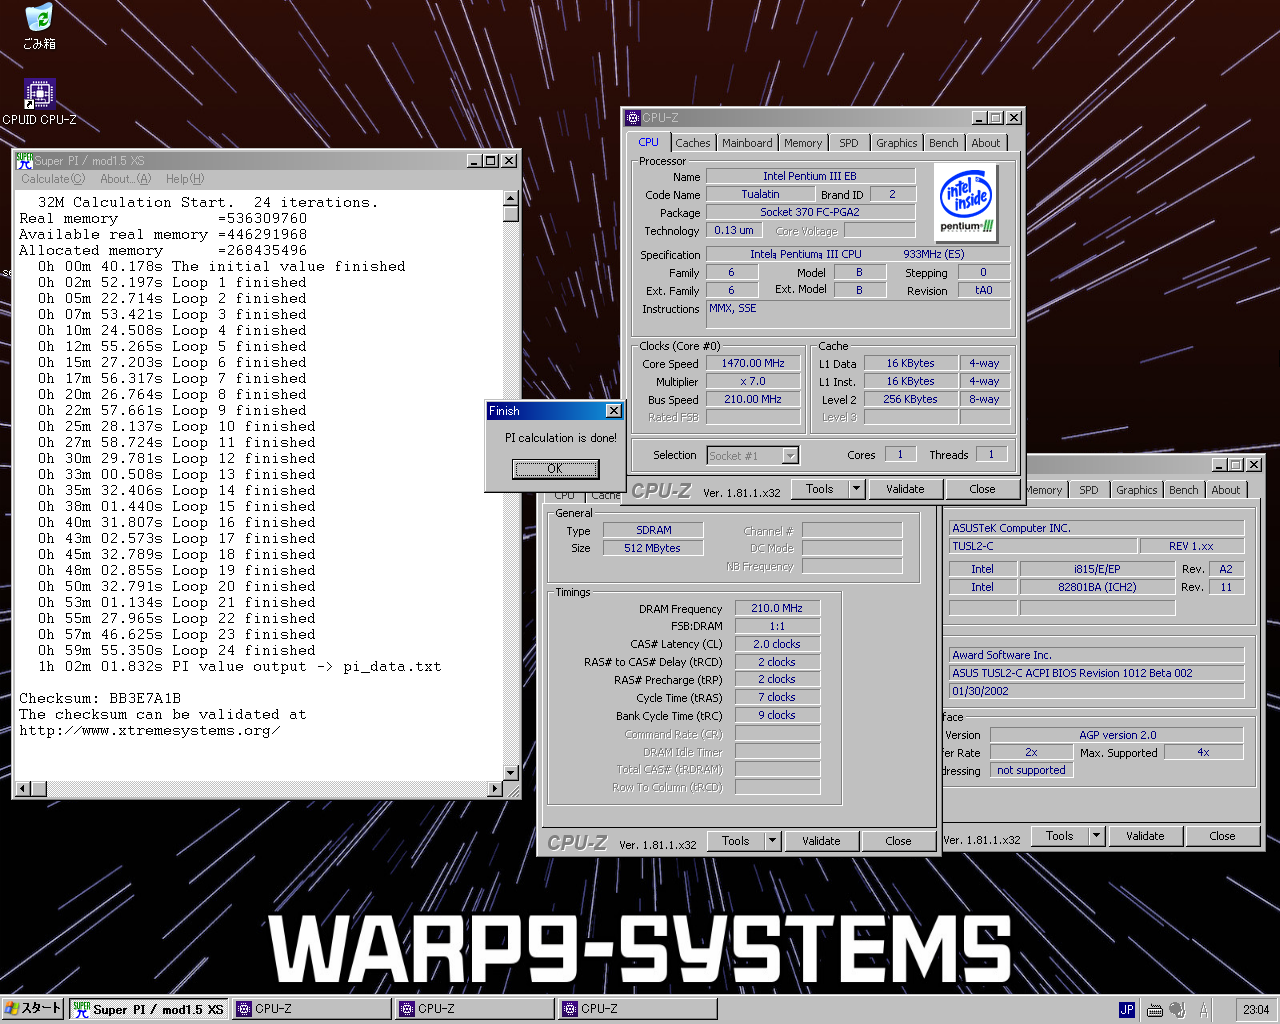Select the third CPU-Z taskbar button
This screenshot has width=1280, height=1024.
coord(638,1009)
